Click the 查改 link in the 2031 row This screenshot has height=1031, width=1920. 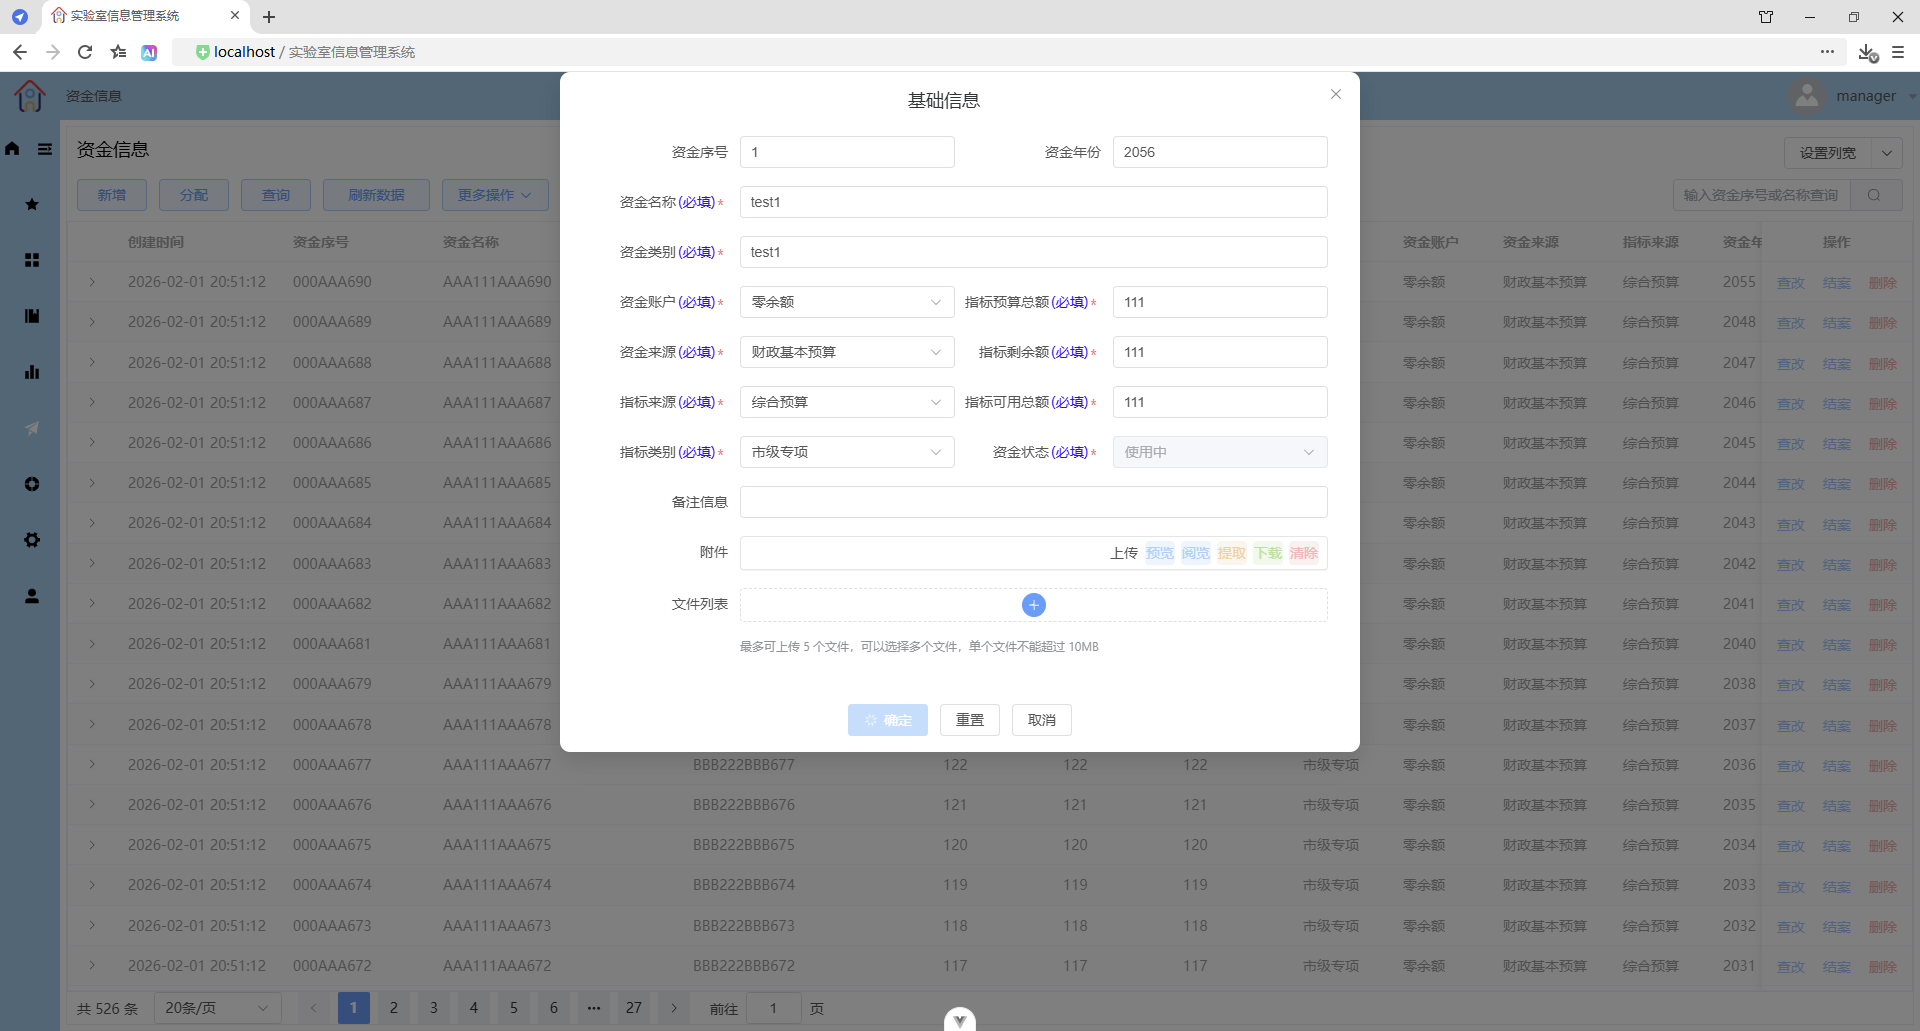[x=1791, y=967]
